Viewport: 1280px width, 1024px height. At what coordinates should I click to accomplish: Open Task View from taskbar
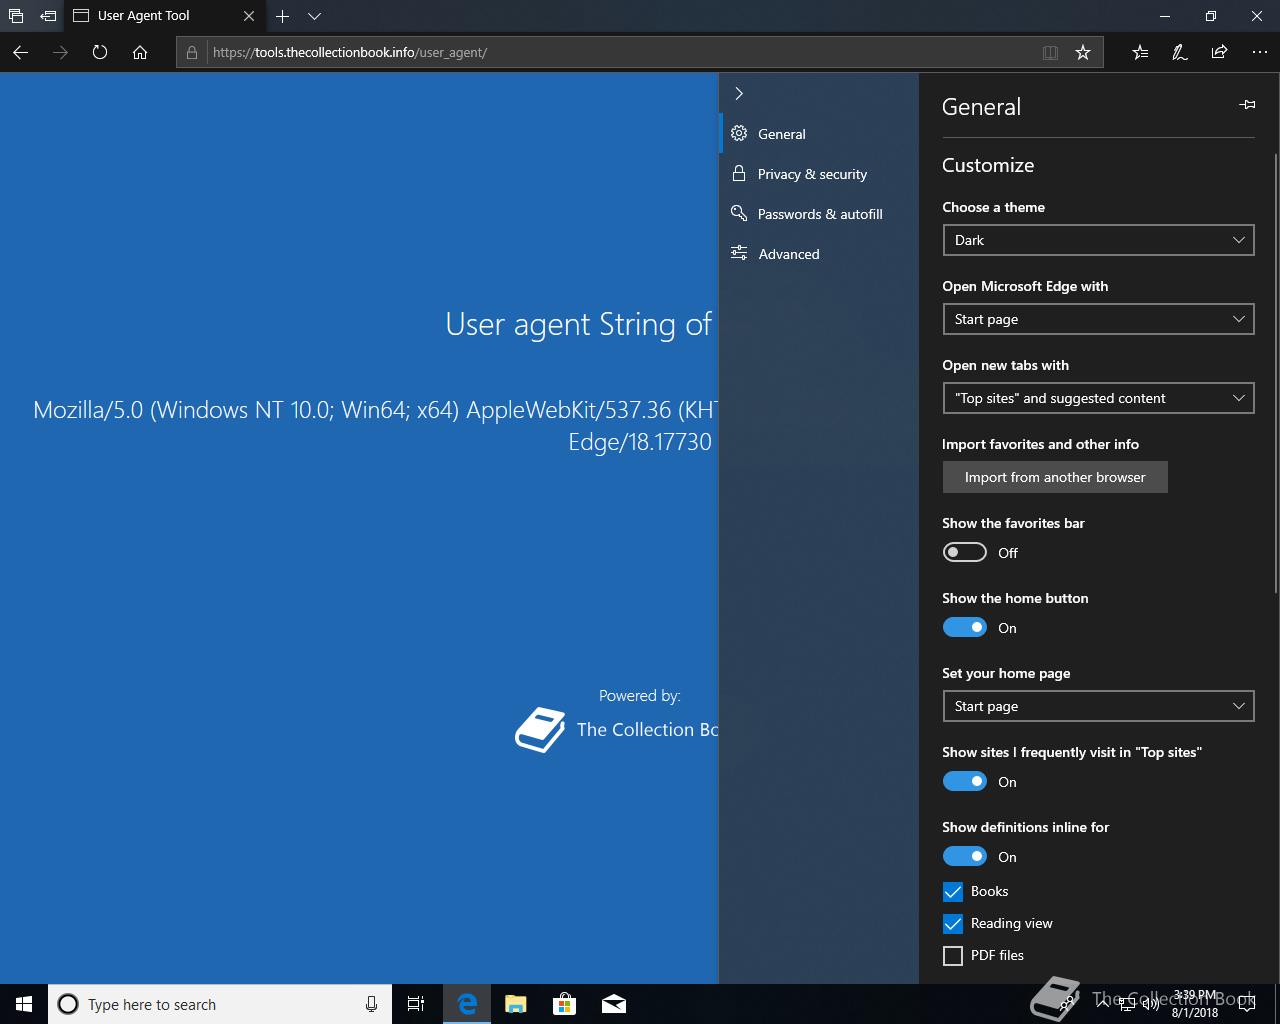pyautogui.click(x=416, y=1004)
